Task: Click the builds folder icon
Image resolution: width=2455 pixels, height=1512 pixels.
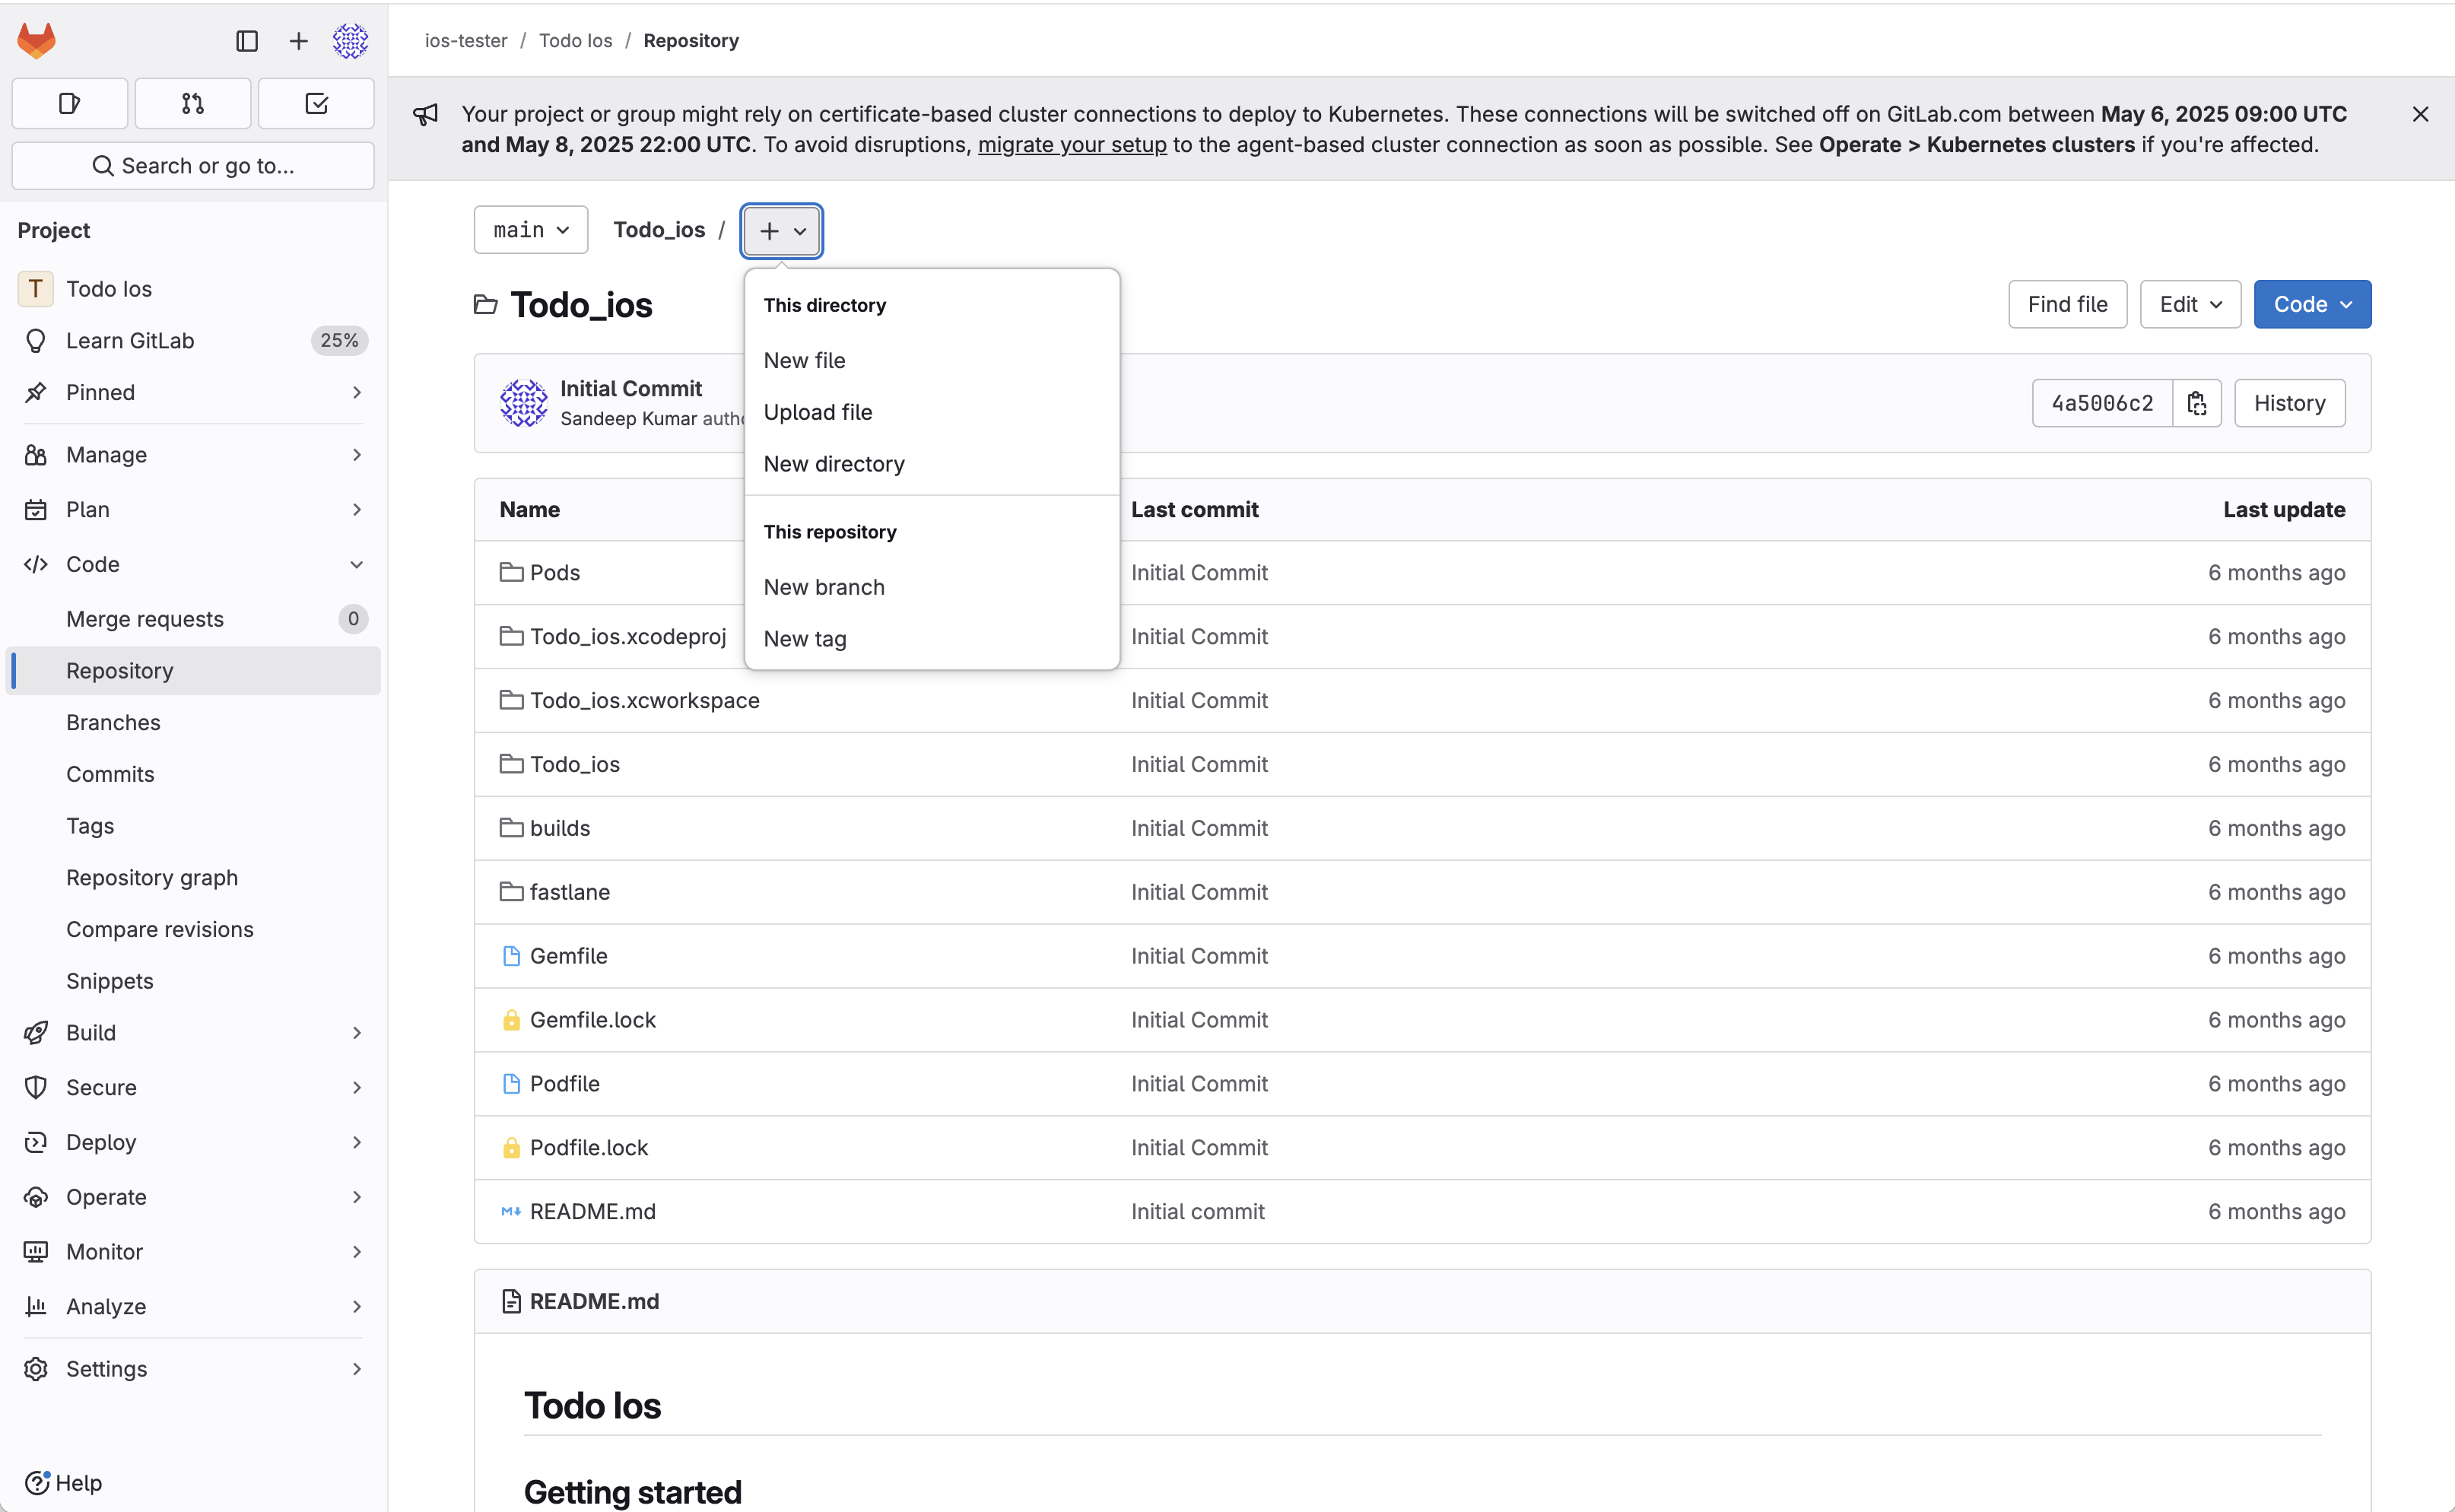Action: [x=511, y=828]
